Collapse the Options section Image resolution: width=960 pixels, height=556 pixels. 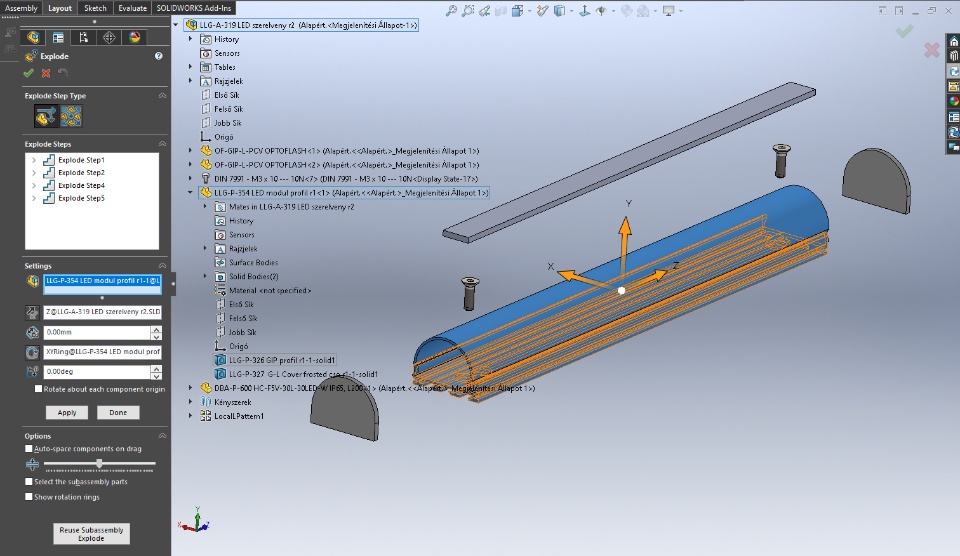coord(162,436)
